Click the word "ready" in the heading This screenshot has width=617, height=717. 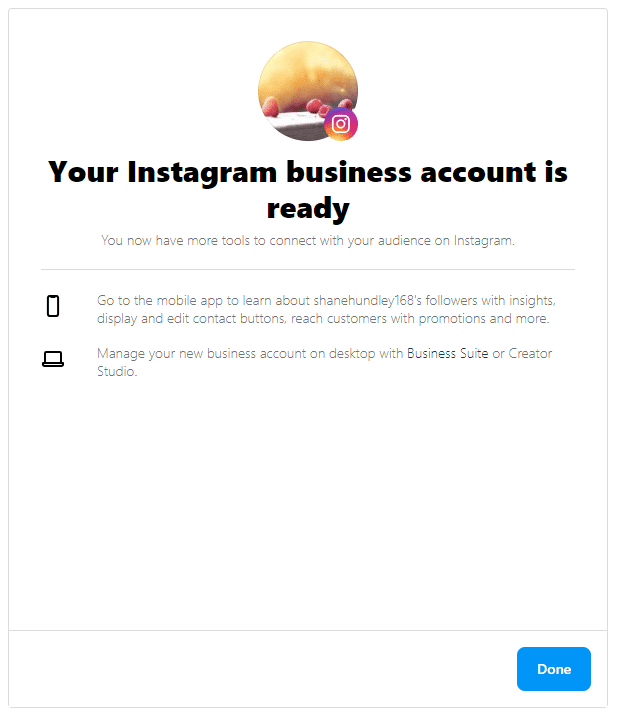[x=307, y=208]
